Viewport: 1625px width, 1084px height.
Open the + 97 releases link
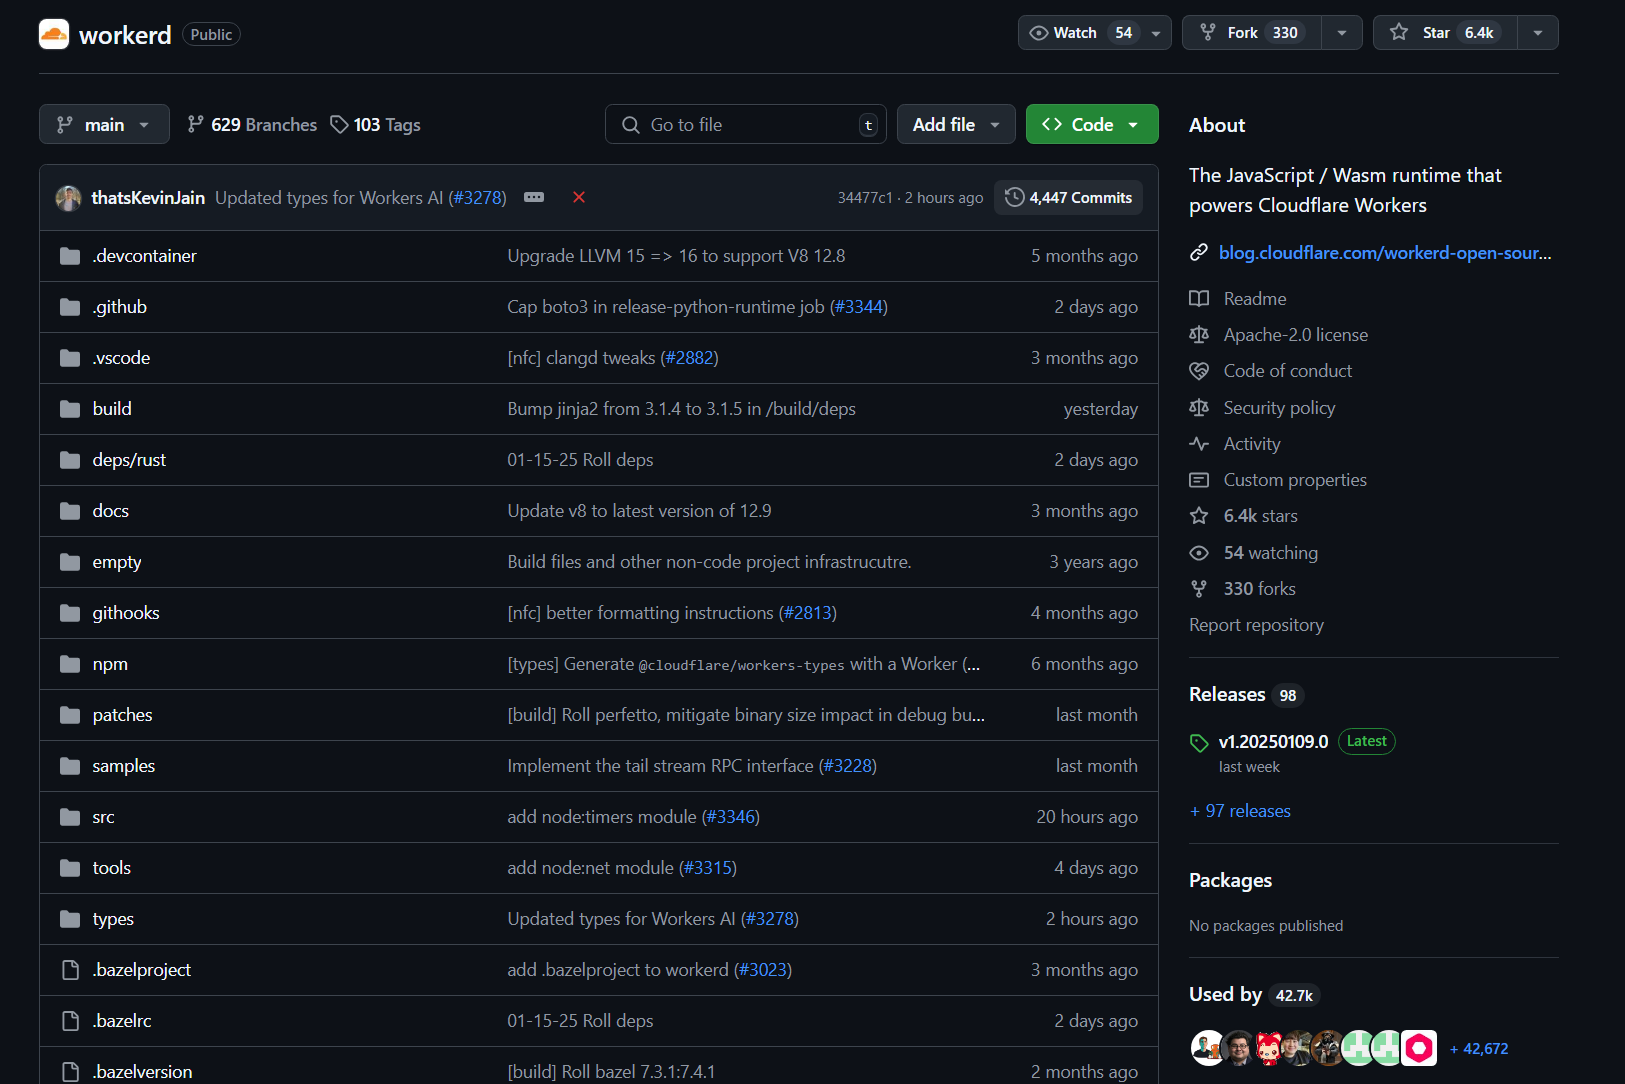click(1240, 811)
